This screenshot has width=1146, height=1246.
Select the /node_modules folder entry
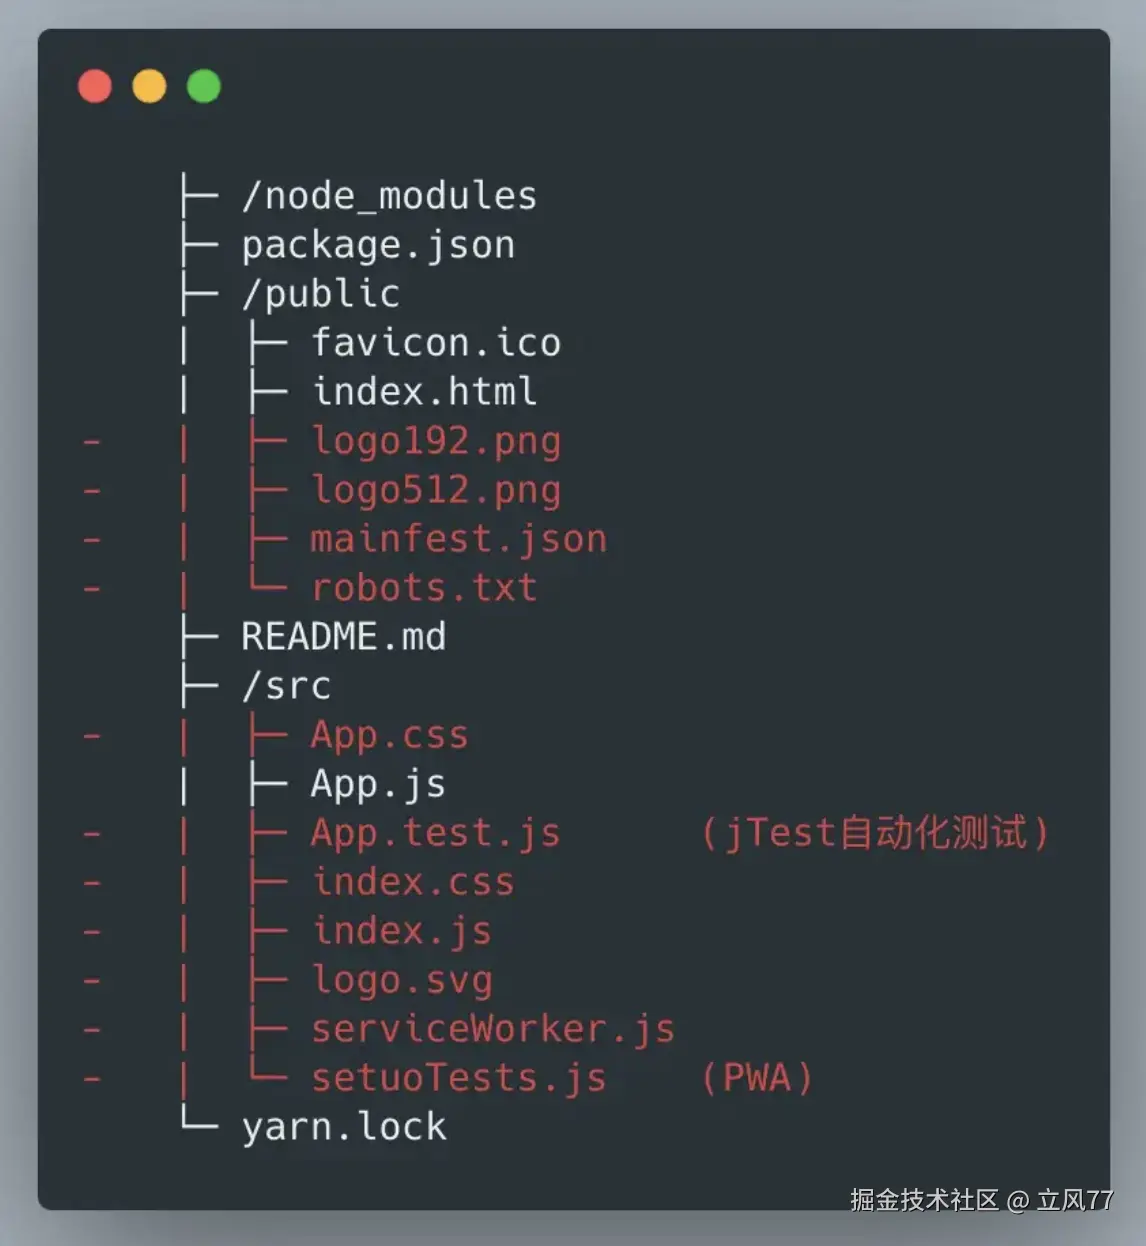(x=390, y=195)
